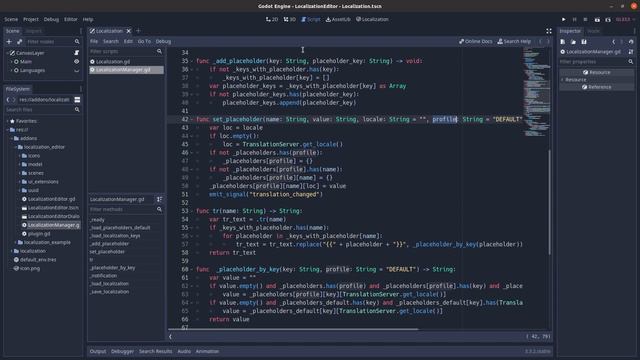The width and height of the screenshot is (640, 360).
Task: Open Search Help
Action: (x=514, y=41)
